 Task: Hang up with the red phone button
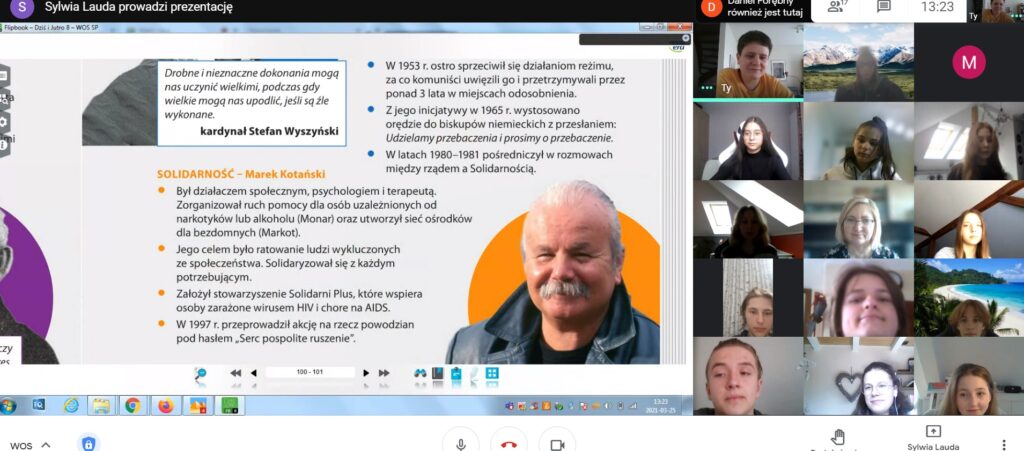509,444
